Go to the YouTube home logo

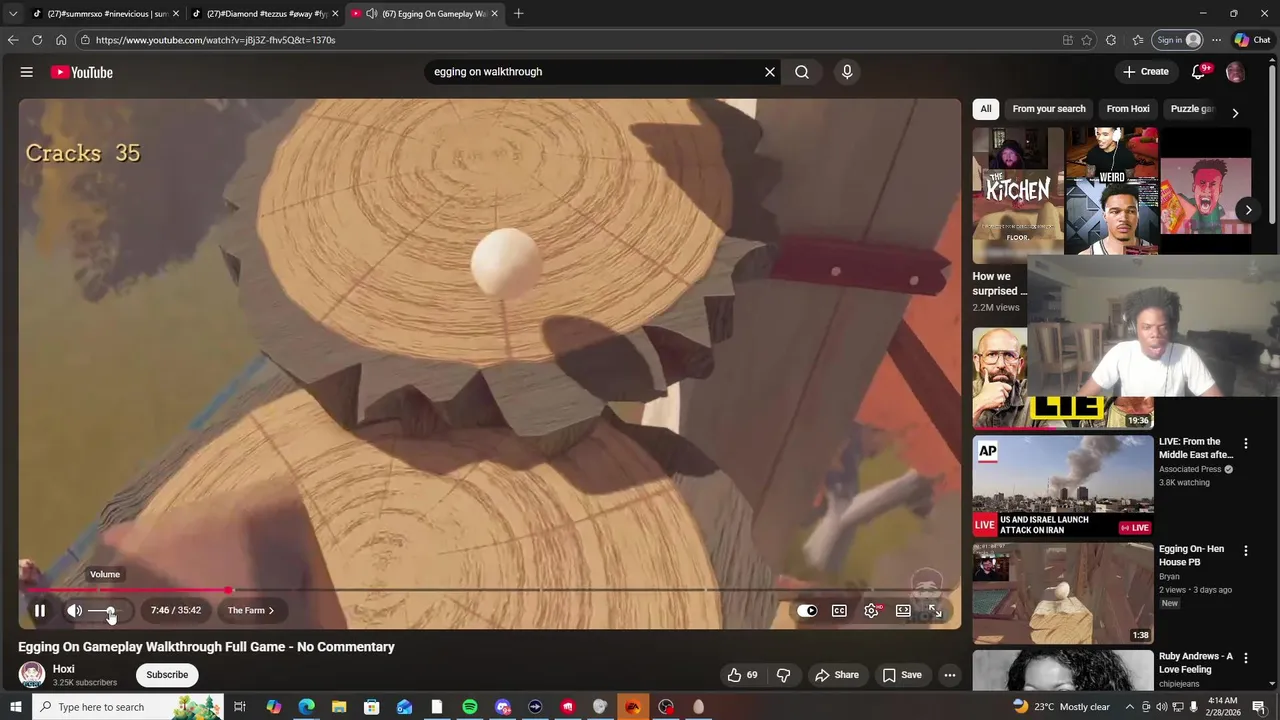click(82, 72)
